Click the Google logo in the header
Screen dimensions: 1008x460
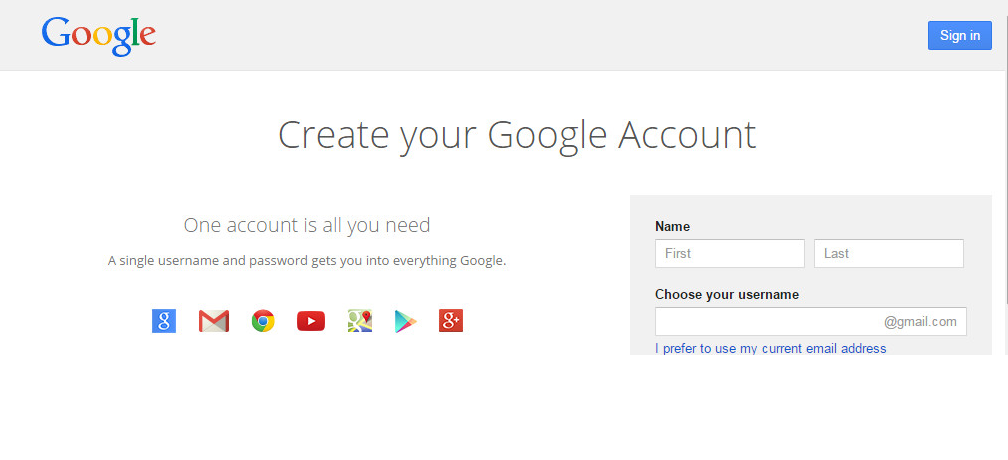coord(98,36)
